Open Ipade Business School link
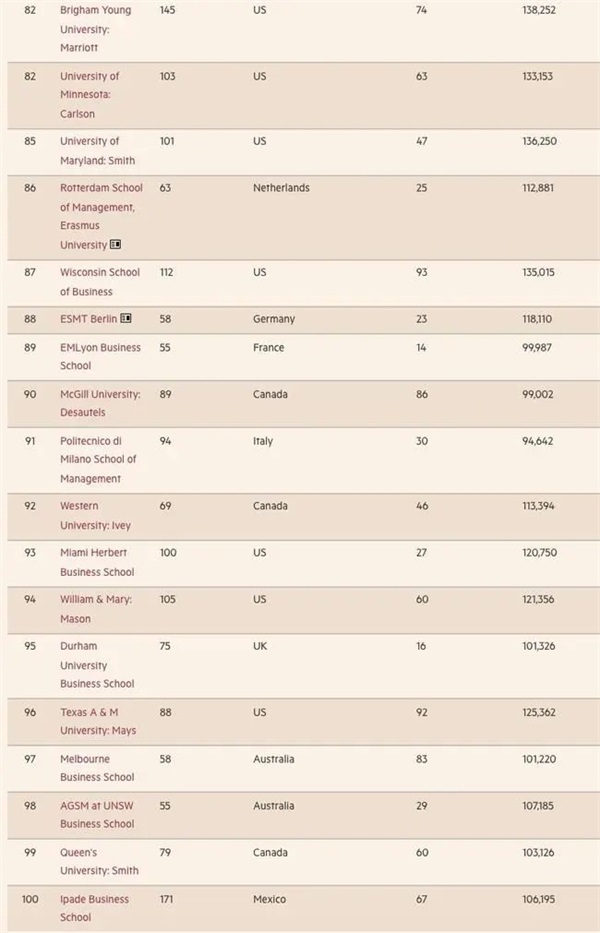The image size is (600, 933). tap(94, 908)
